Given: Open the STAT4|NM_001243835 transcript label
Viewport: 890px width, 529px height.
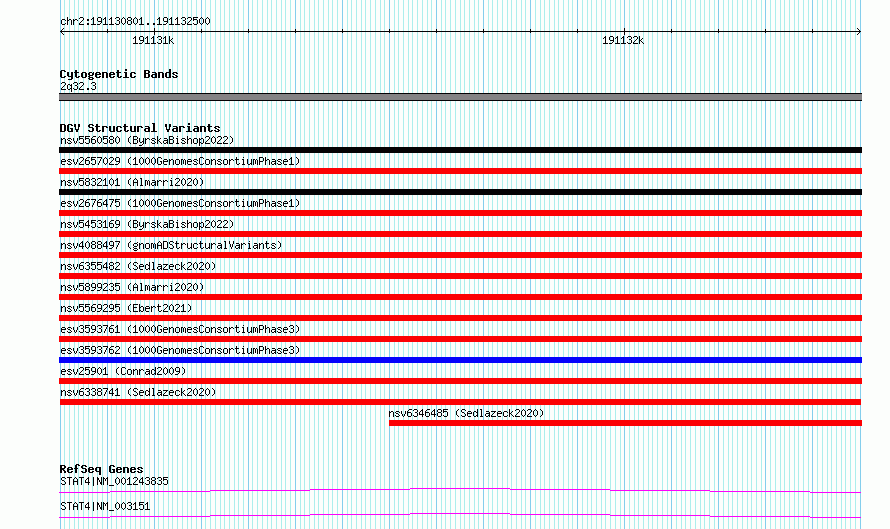Looking at the screenshot, I should click(114, 481).
